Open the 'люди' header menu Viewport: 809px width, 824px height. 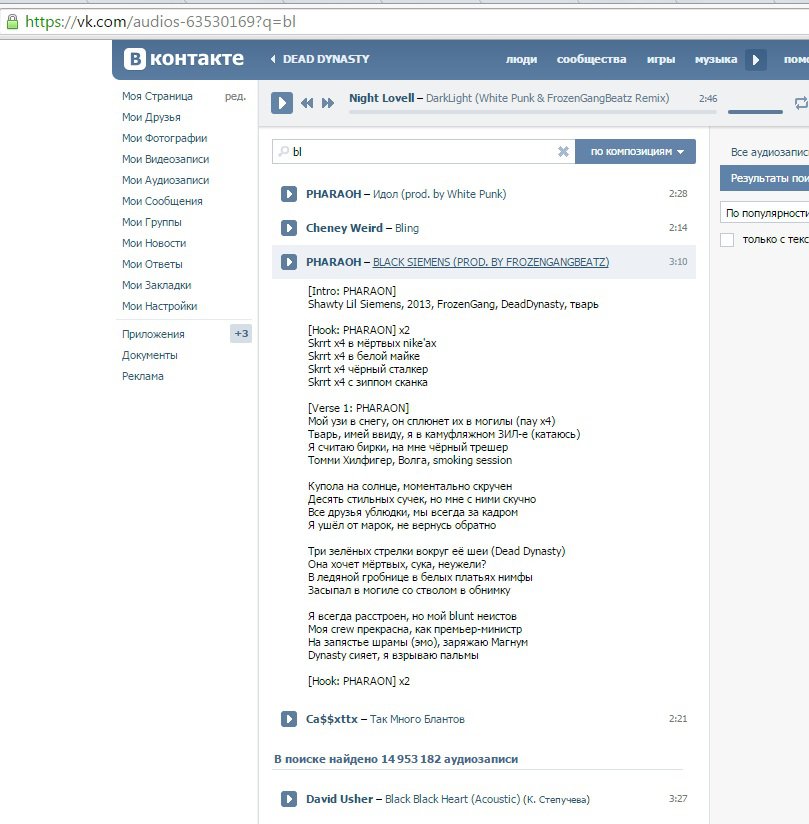point(521,59)
